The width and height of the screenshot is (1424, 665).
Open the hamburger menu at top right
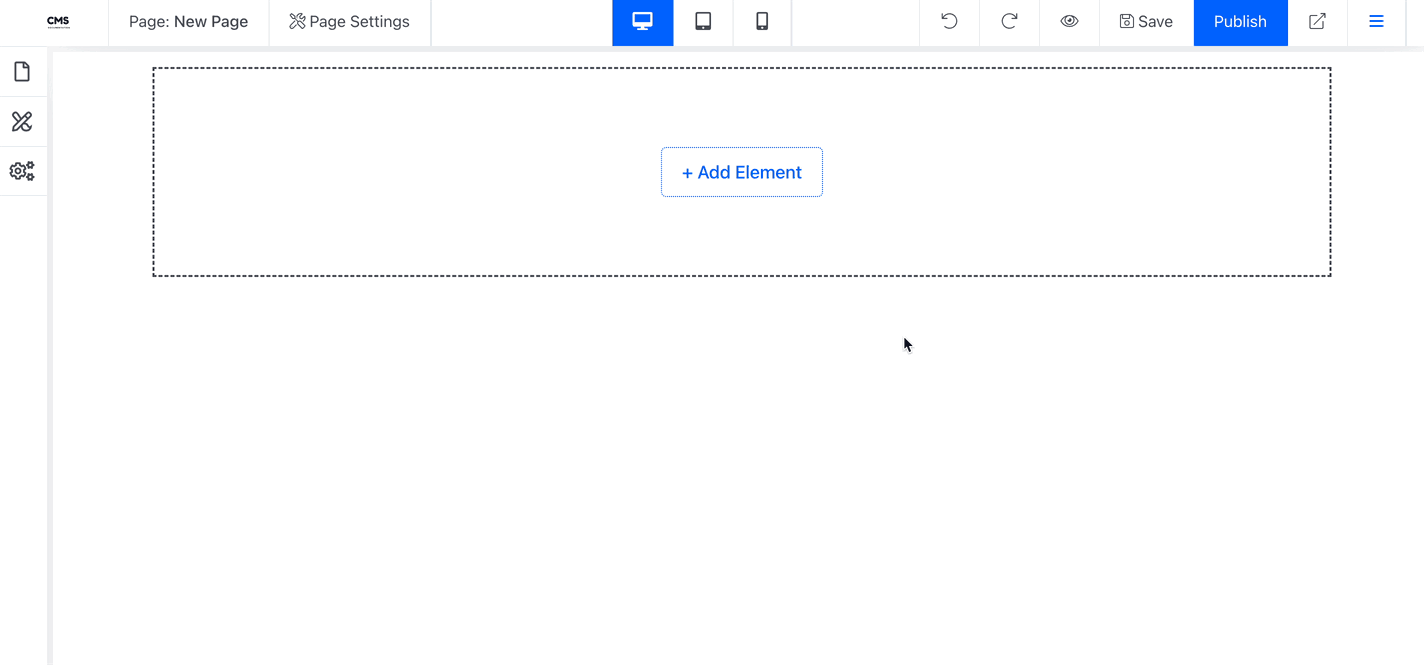coord(1377,21)
